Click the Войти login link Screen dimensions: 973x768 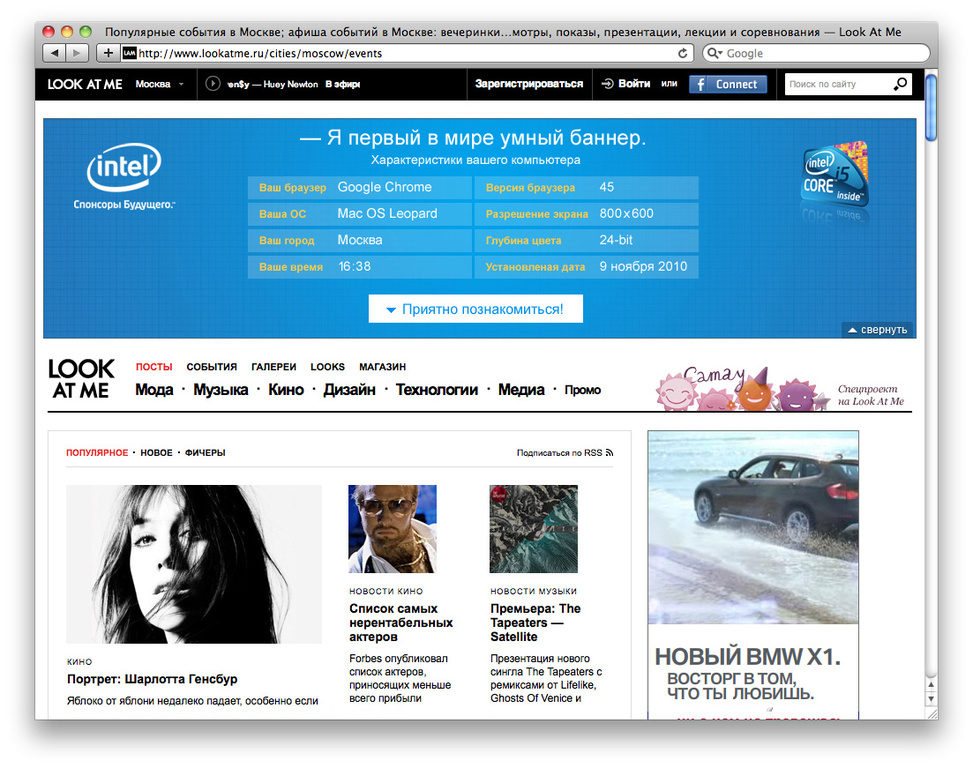pyautogui.click(x=627, y=84)
